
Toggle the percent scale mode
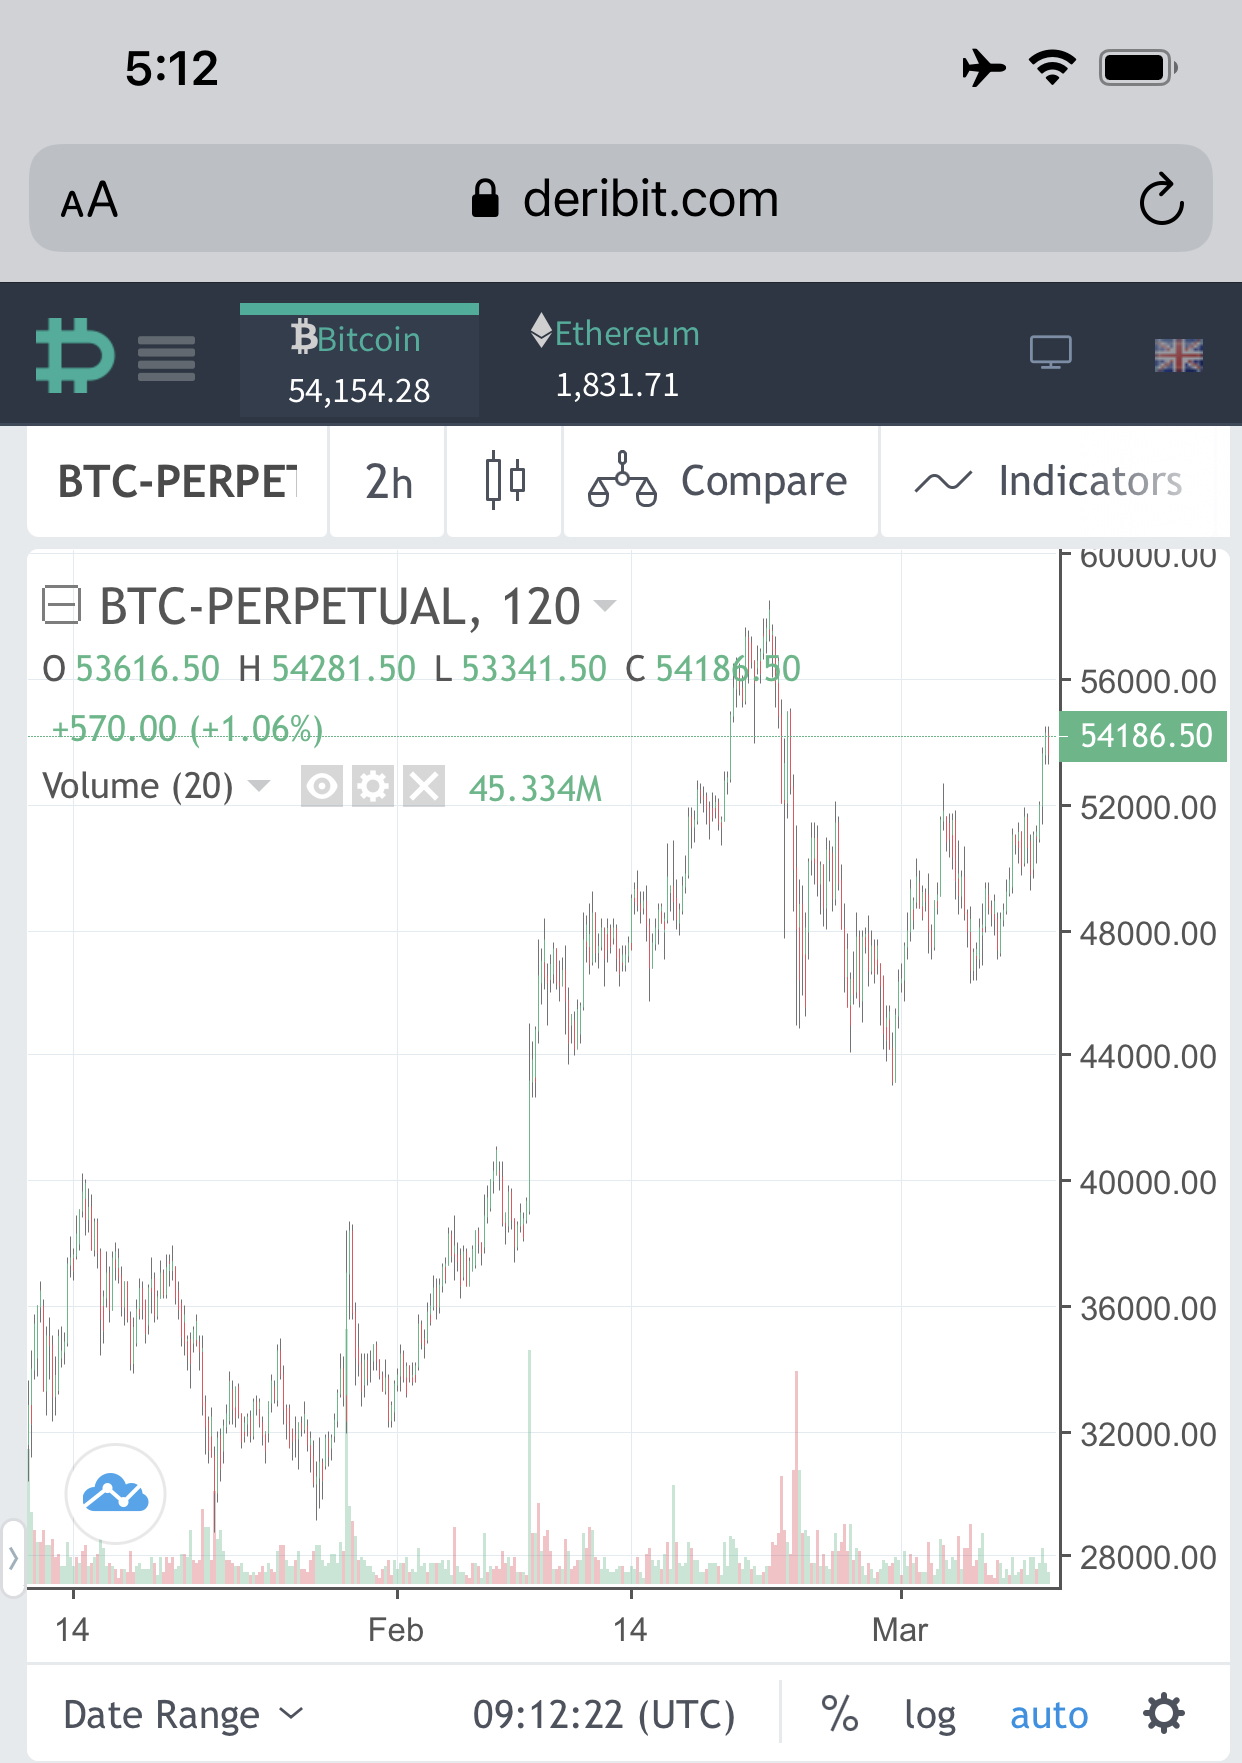pyautogui.click(x=839, y=1714)
